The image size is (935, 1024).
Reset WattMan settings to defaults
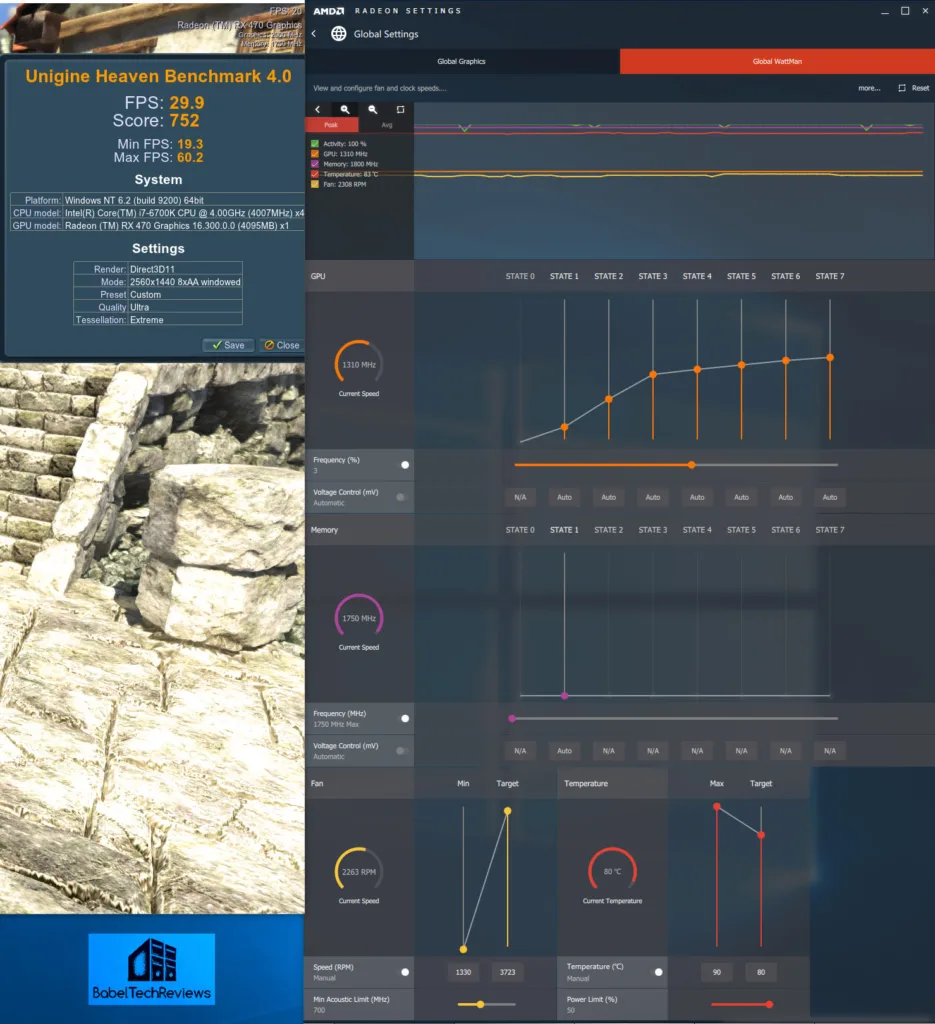[x=913, y=88]
